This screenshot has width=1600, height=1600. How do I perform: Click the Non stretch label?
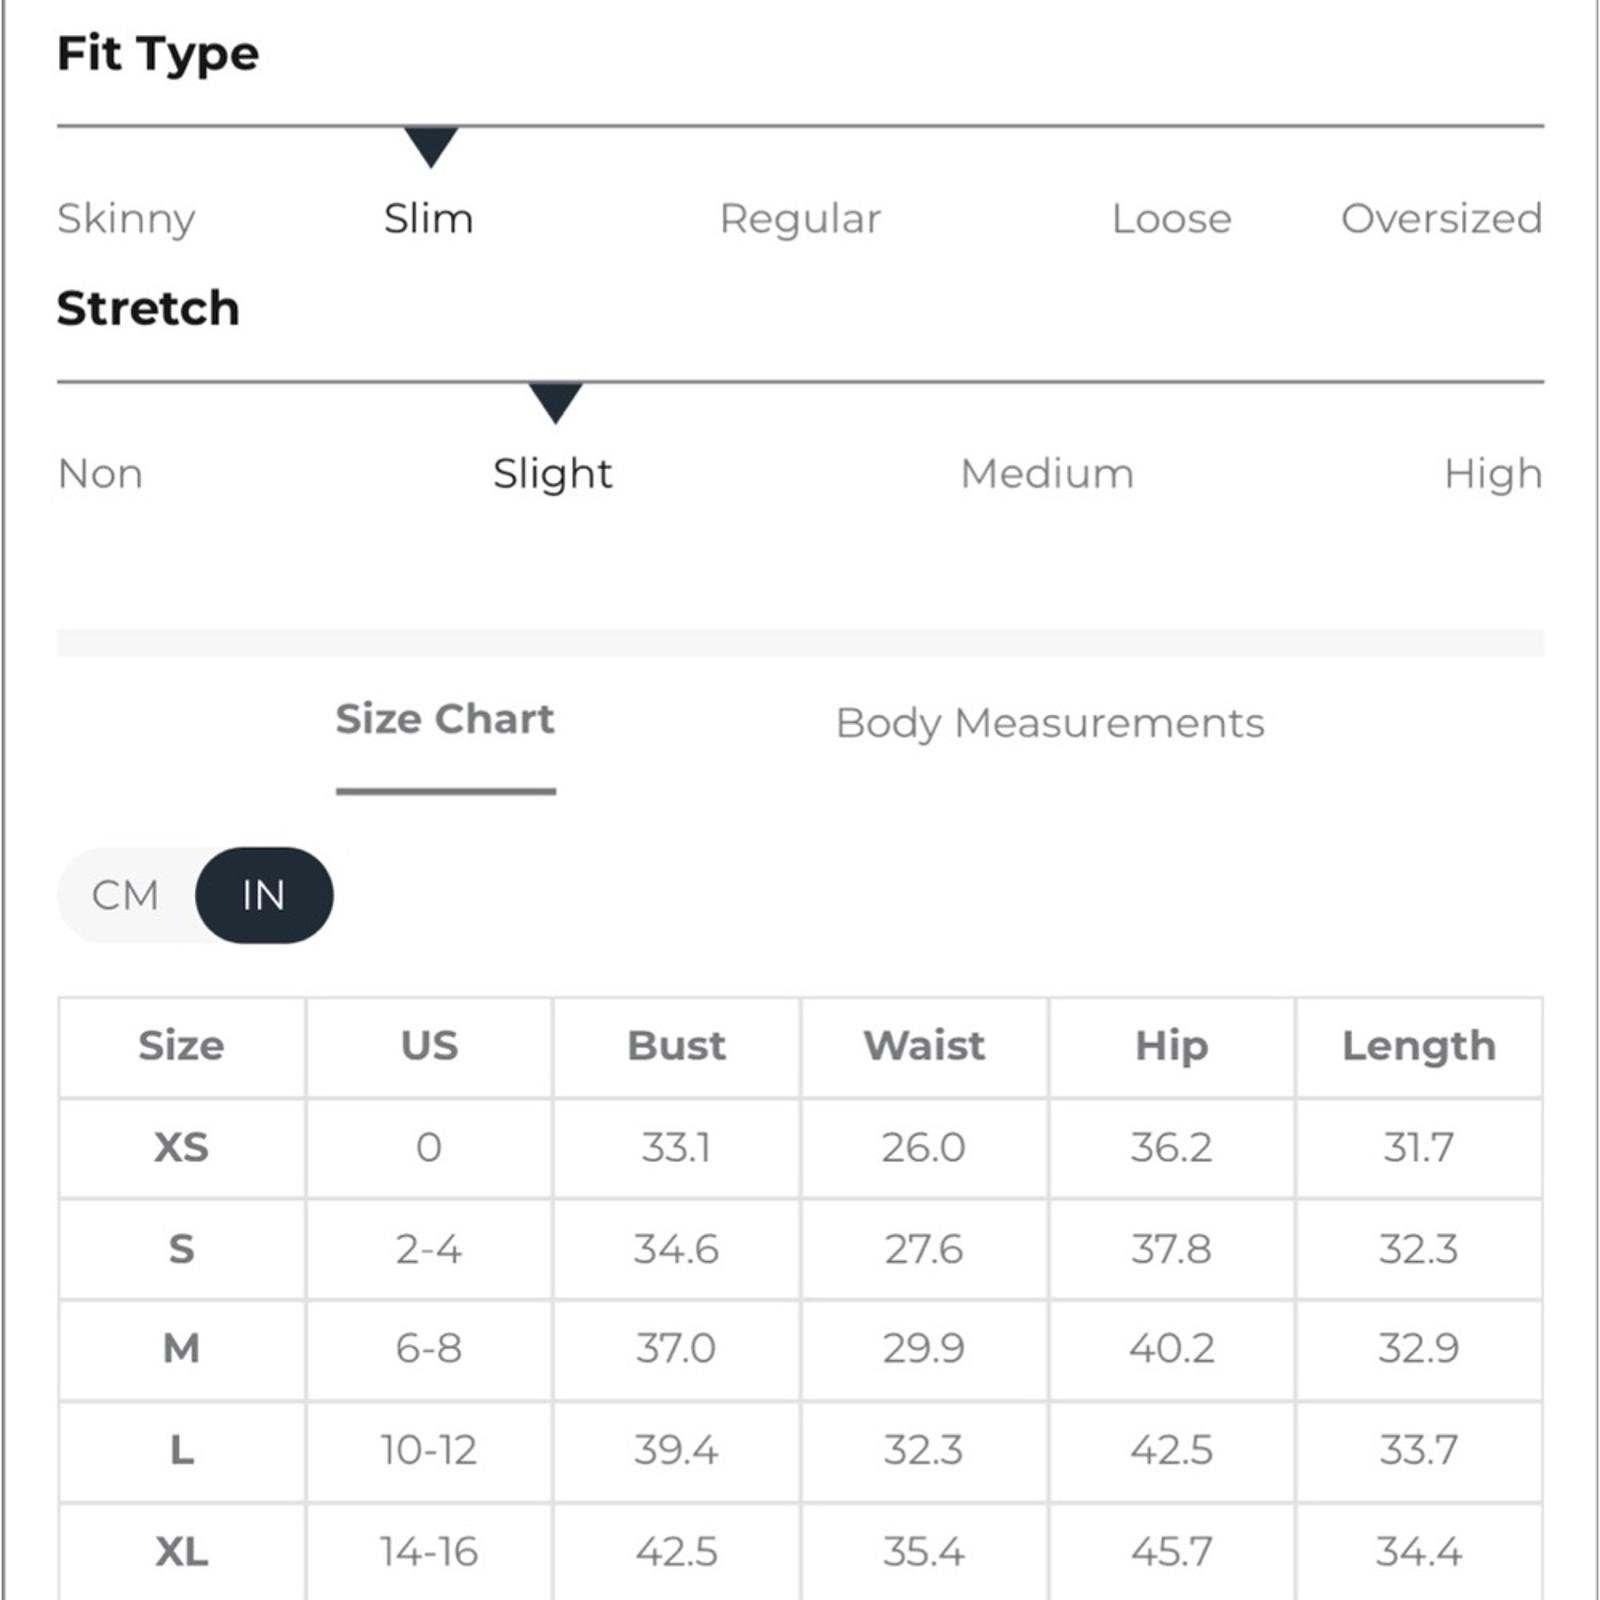(100, 474)
